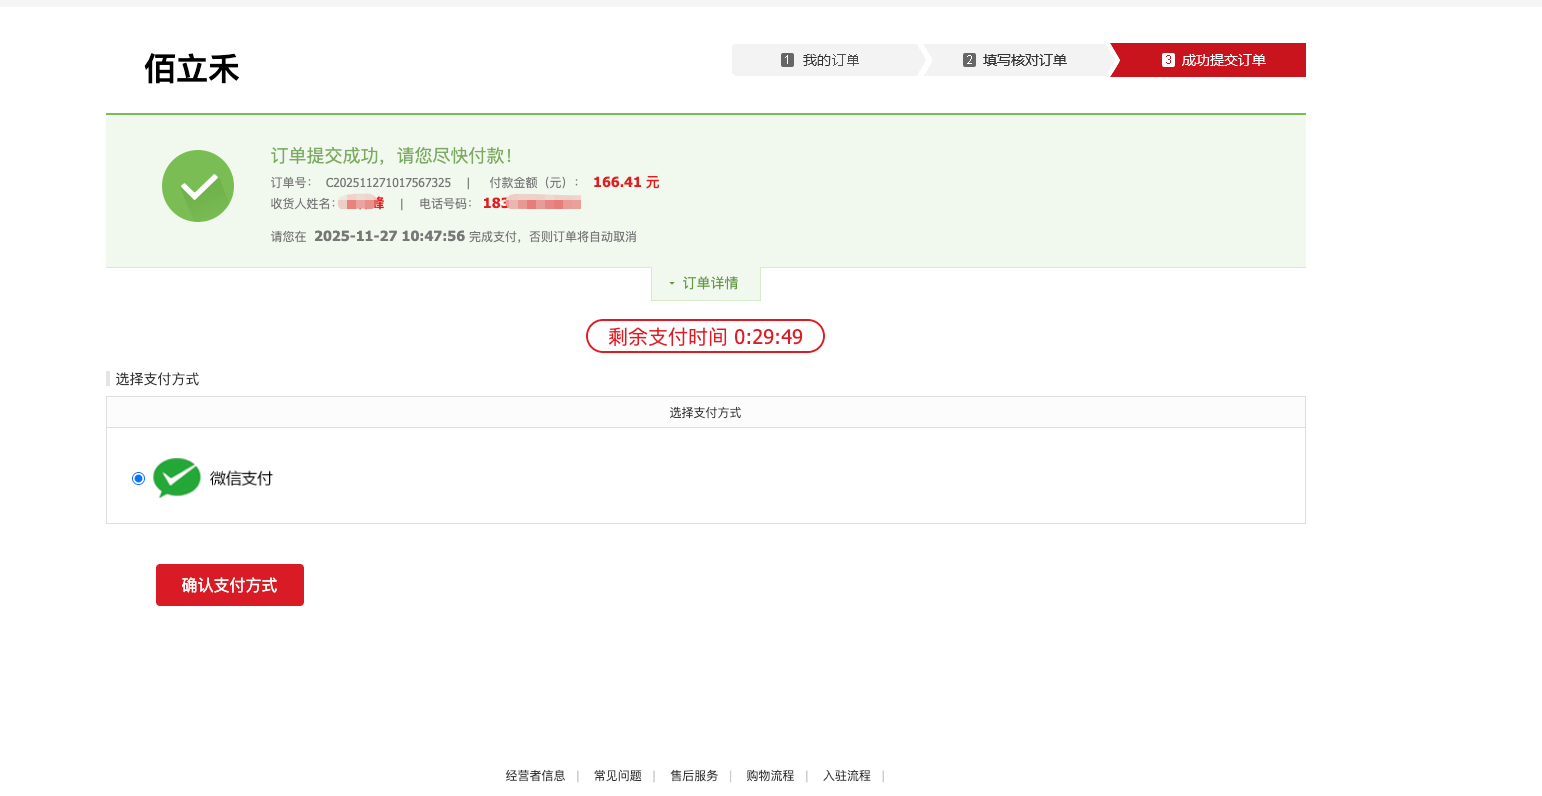Viewport: 1542px width, 796px height.
Task: Click the green order success checkmark icon
Action: click(x=198, y=186)
